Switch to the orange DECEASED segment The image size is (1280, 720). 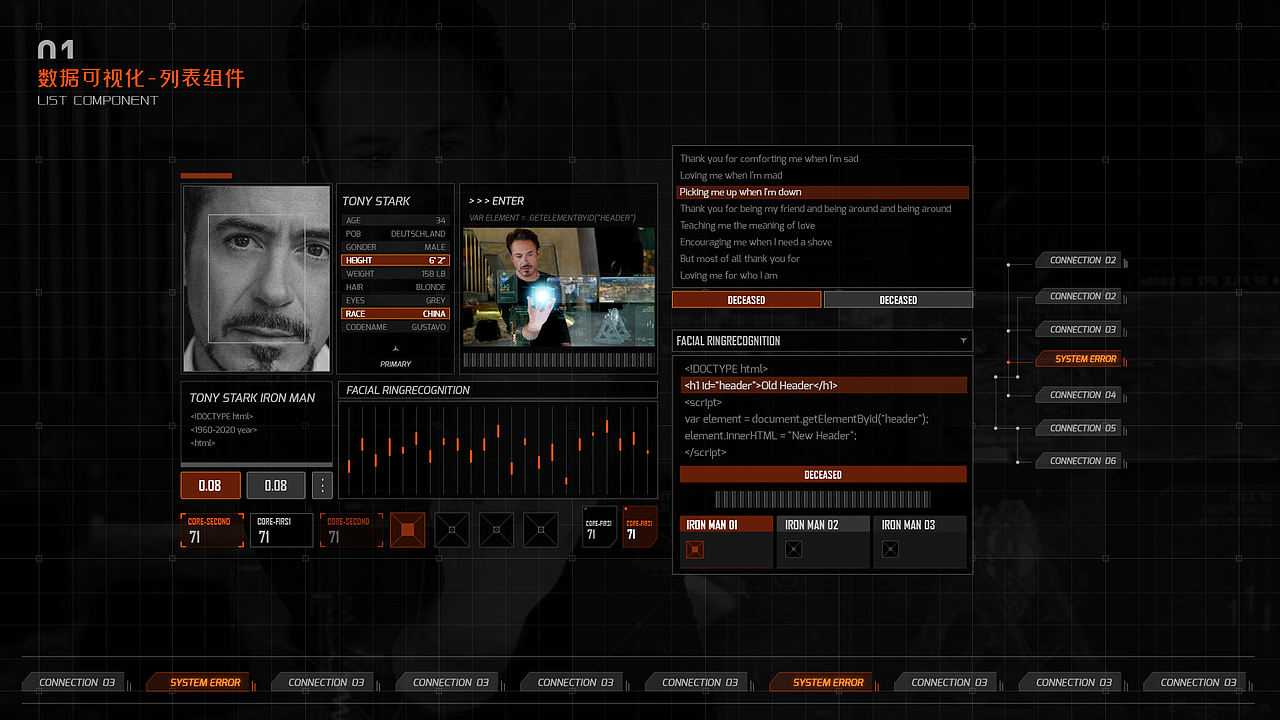point(746,300)
